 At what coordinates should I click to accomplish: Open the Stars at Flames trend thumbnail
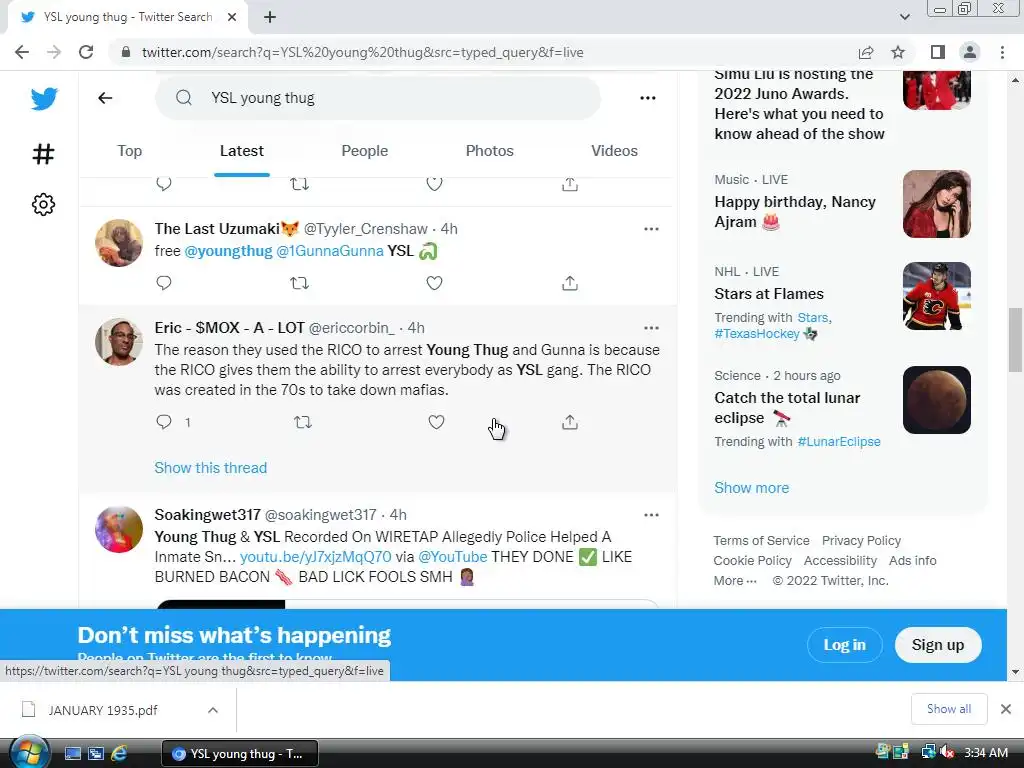(936, 296)
